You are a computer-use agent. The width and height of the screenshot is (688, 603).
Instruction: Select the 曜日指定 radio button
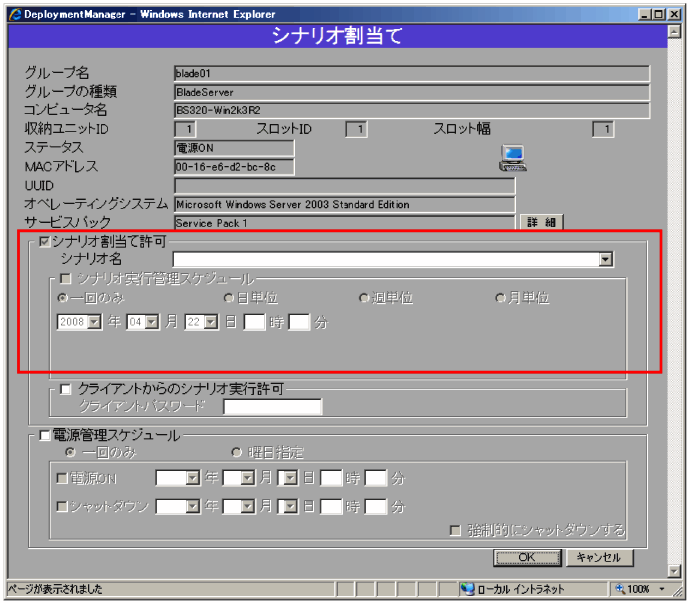pos(236,452)
